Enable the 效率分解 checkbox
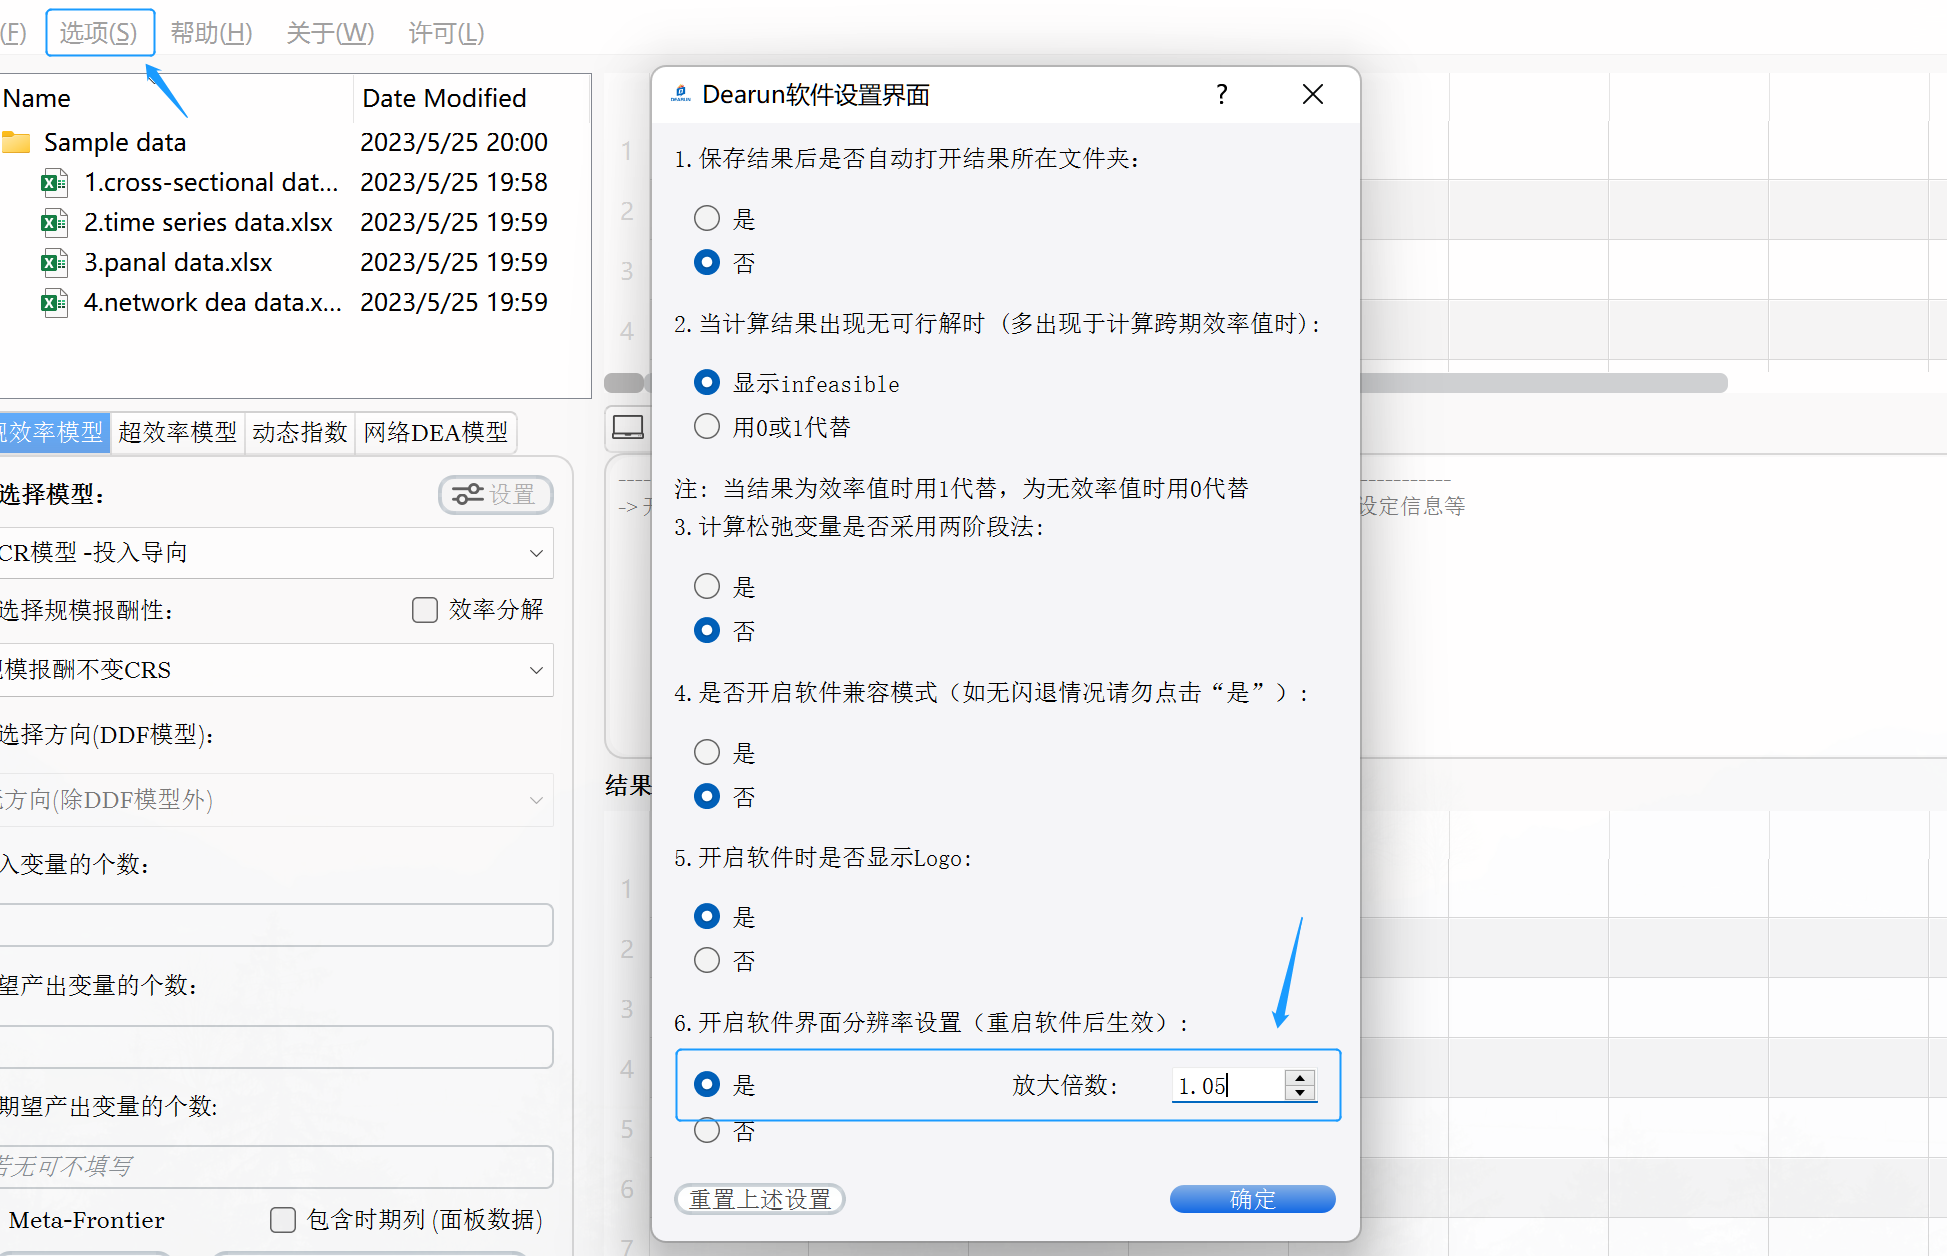This screenshot has height=1256, width=1947. point(424,610)
